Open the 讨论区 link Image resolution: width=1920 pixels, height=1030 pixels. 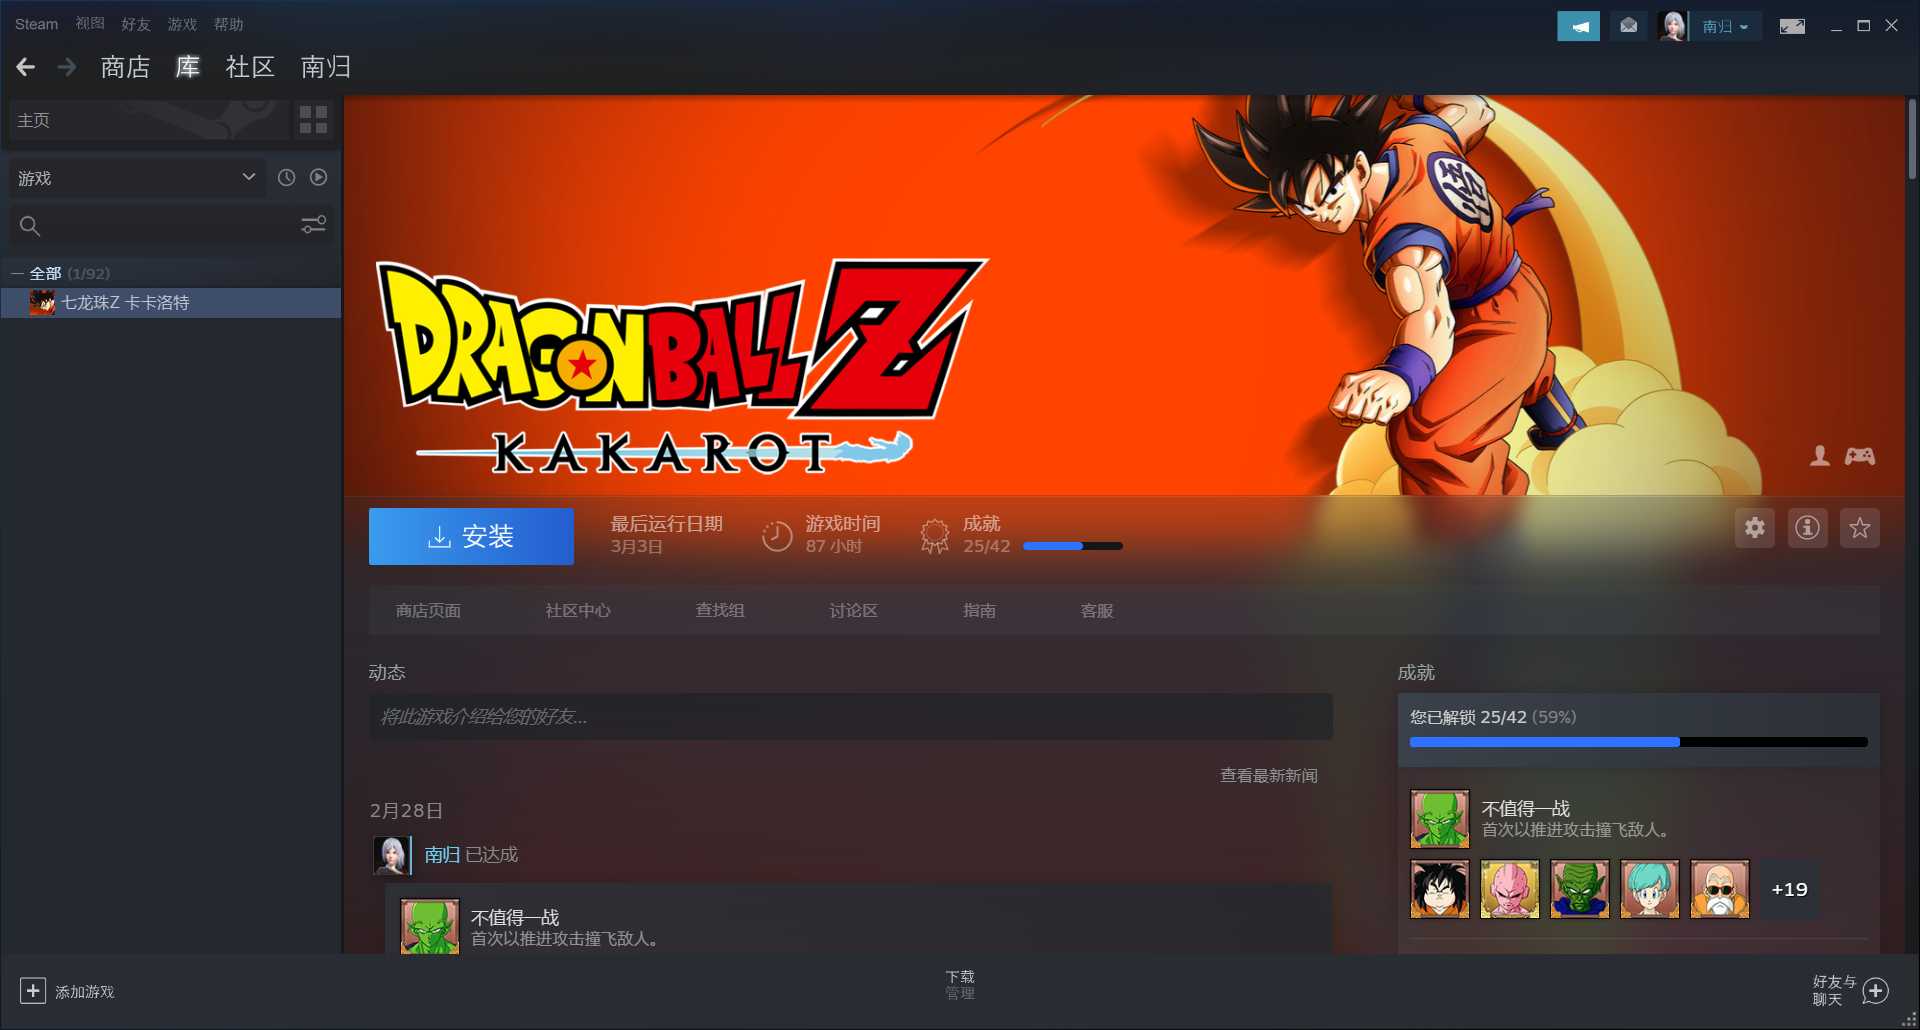click(853, 610)
